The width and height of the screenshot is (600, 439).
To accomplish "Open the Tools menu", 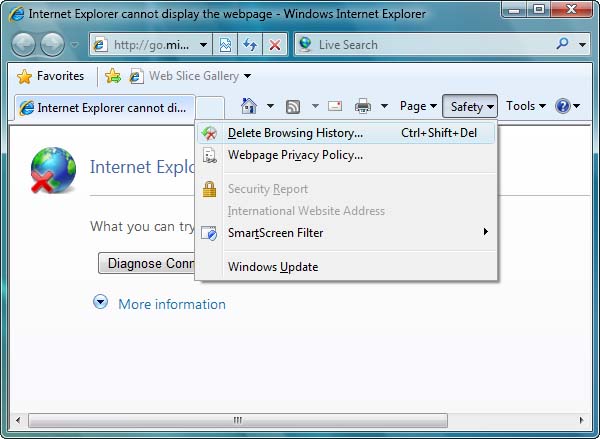I will [x=525, y=106].
